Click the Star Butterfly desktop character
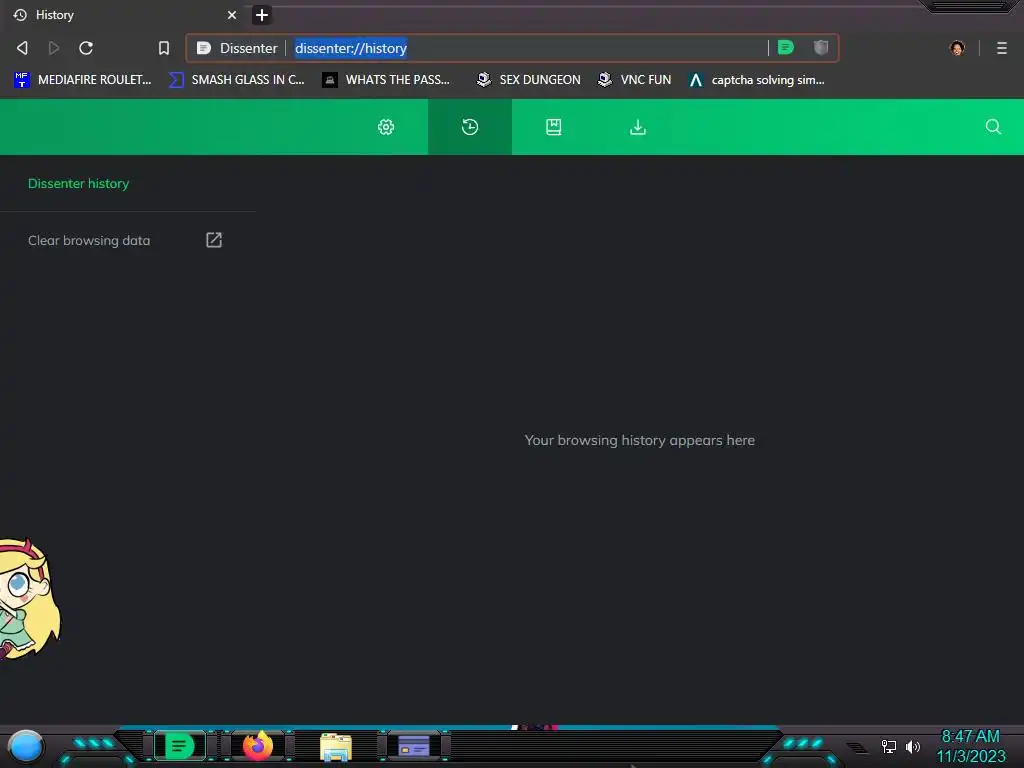1024x768 pixels. click(28, 599)
